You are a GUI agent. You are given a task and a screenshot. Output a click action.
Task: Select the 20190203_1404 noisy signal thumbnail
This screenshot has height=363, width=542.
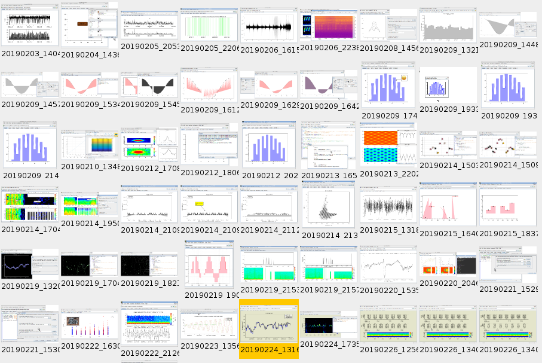(30, 25)
